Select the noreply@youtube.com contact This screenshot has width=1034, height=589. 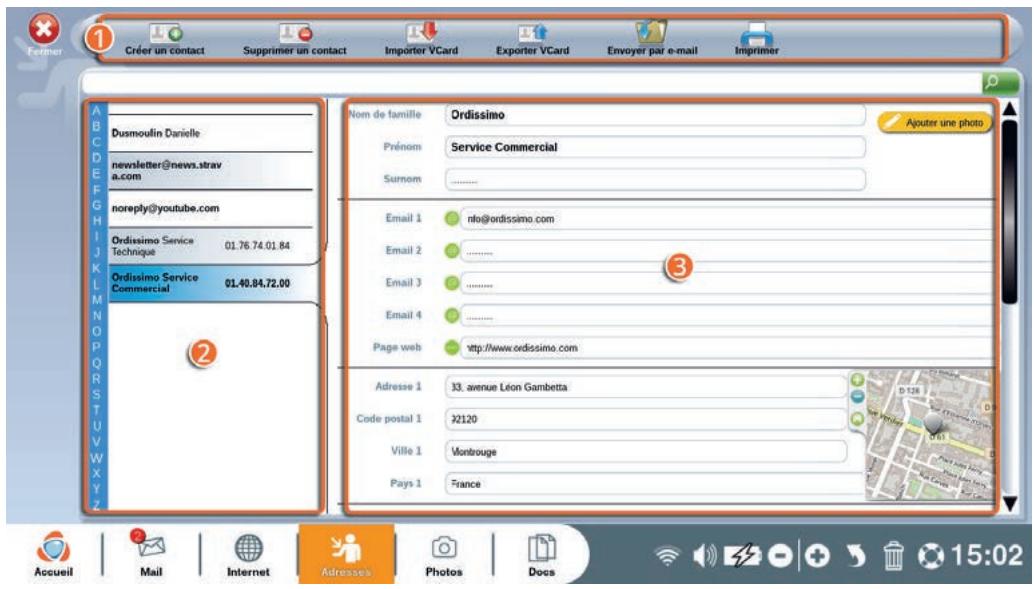pyautogui.click(x=210, y=208)
